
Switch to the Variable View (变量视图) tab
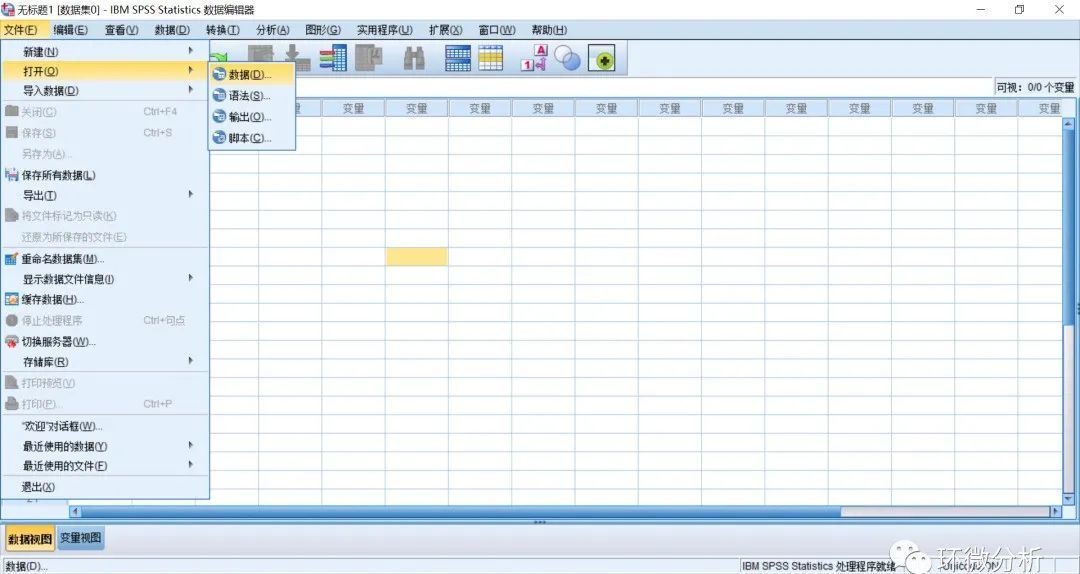pyautogui.click(x=81, y=538)
